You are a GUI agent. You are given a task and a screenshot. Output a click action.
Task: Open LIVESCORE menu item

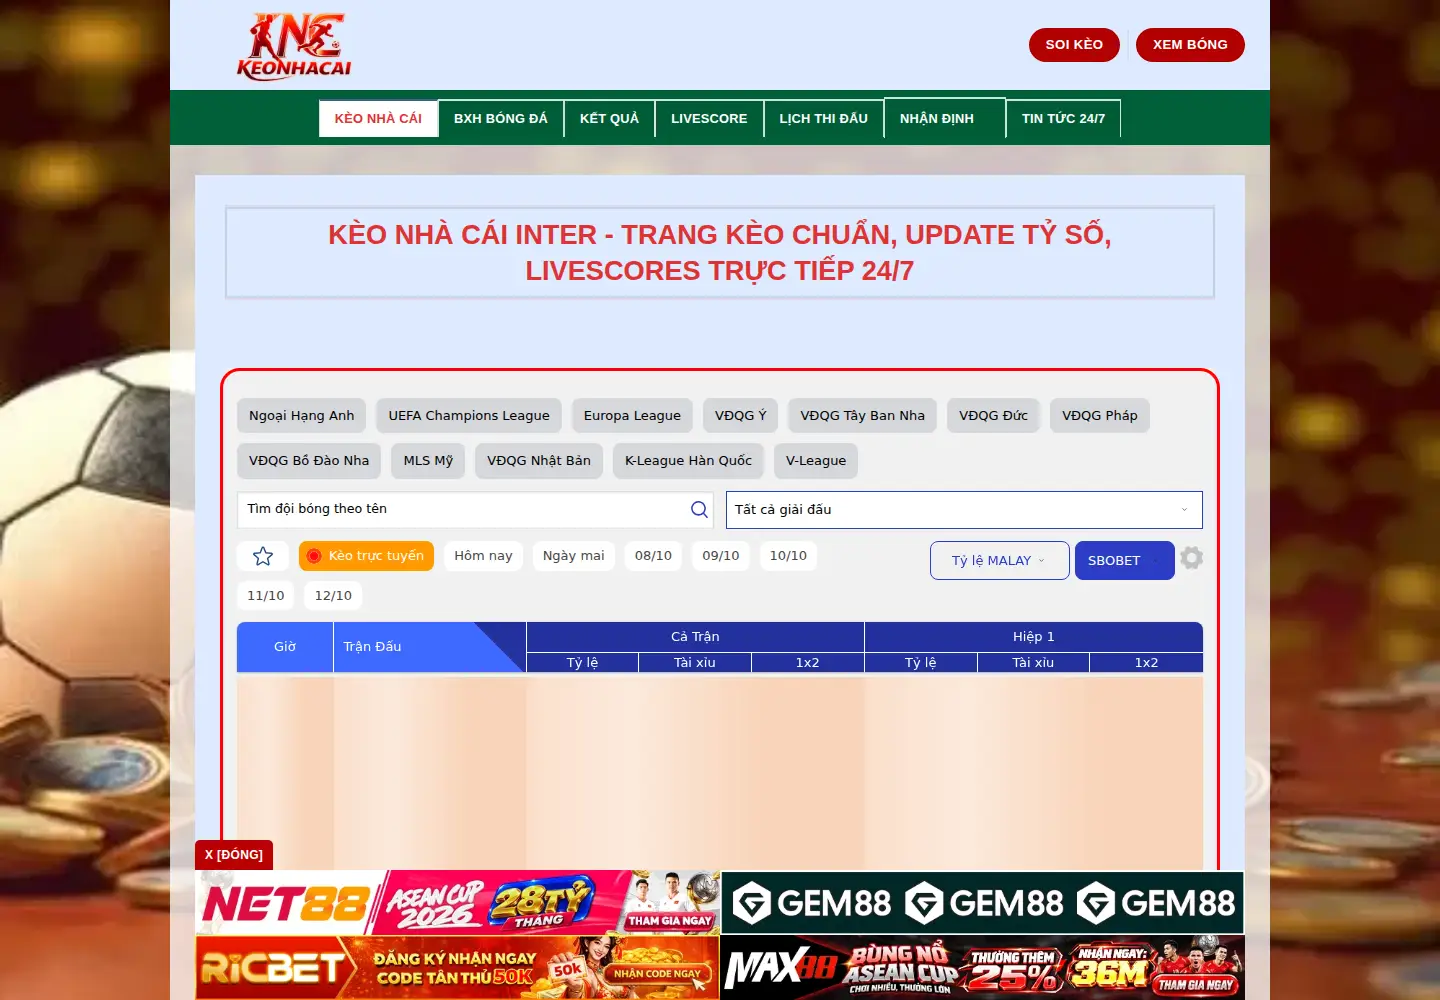pos(709,118)
